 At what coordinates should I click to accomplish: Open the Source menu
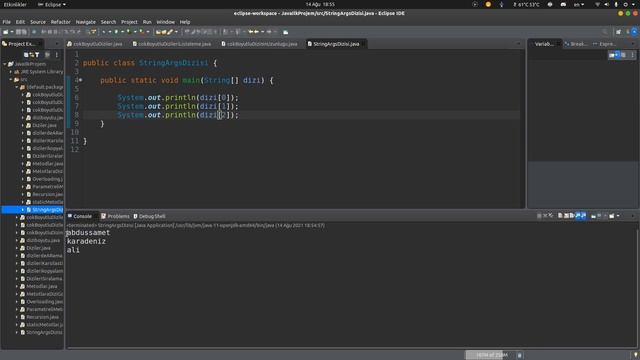coord(38,22)
